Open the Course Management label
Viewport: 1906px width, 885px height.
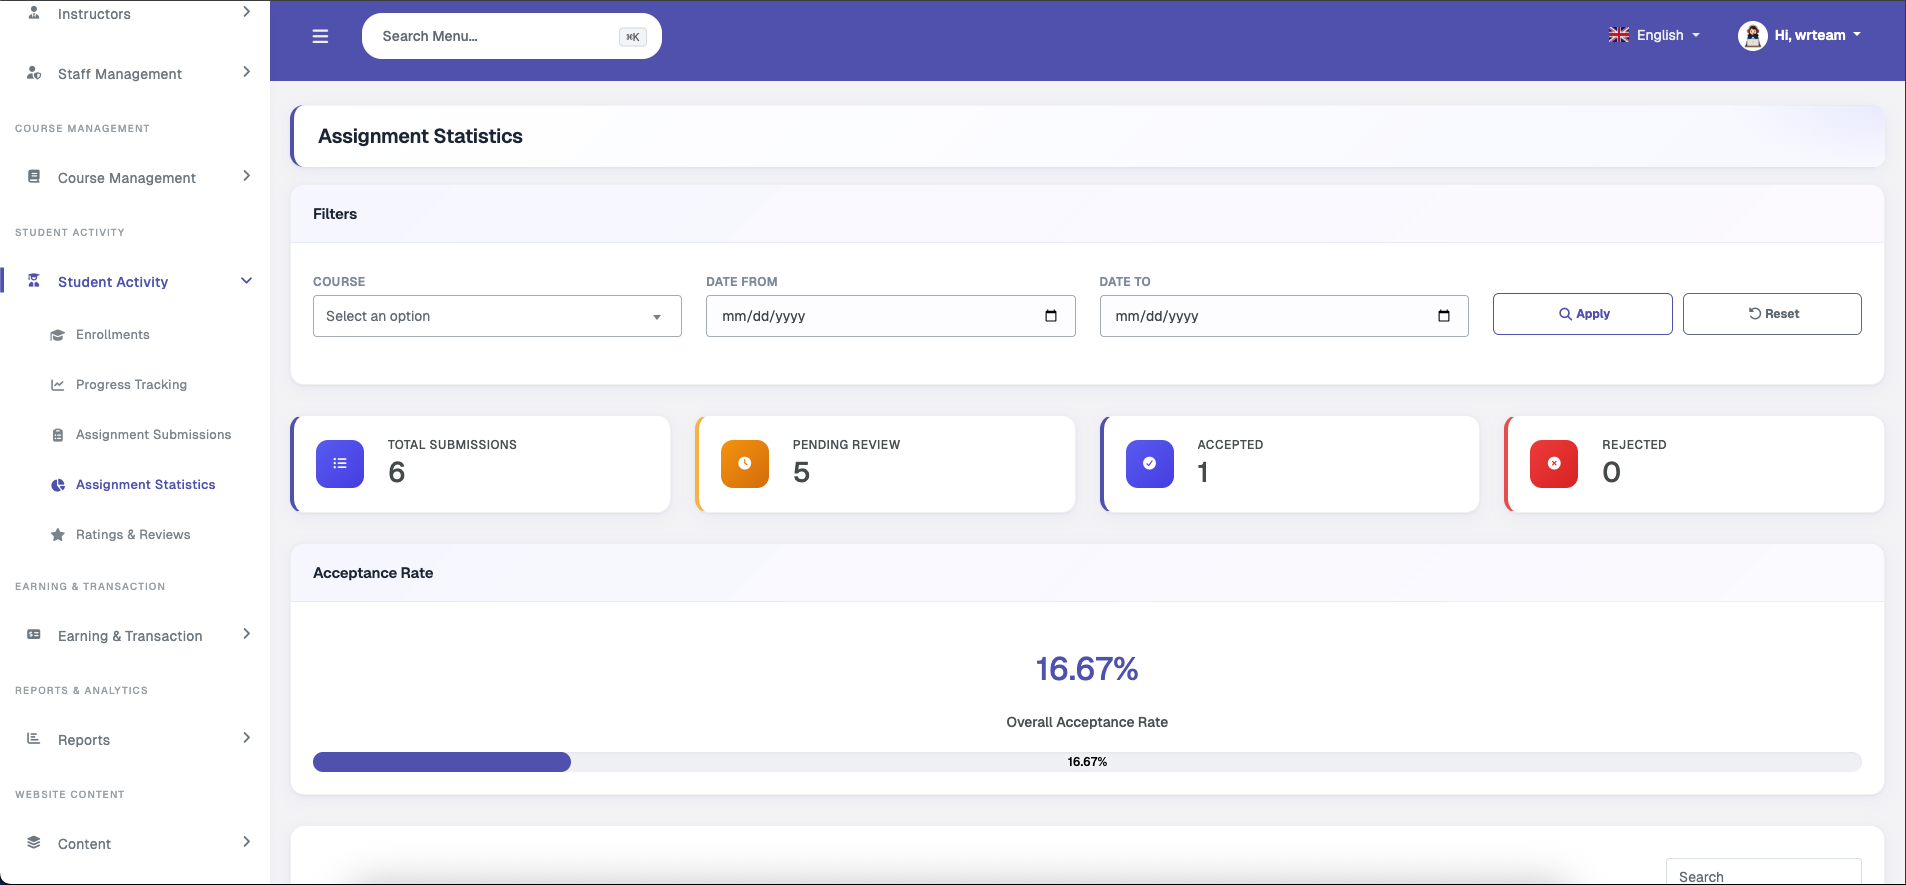[127, 178]
